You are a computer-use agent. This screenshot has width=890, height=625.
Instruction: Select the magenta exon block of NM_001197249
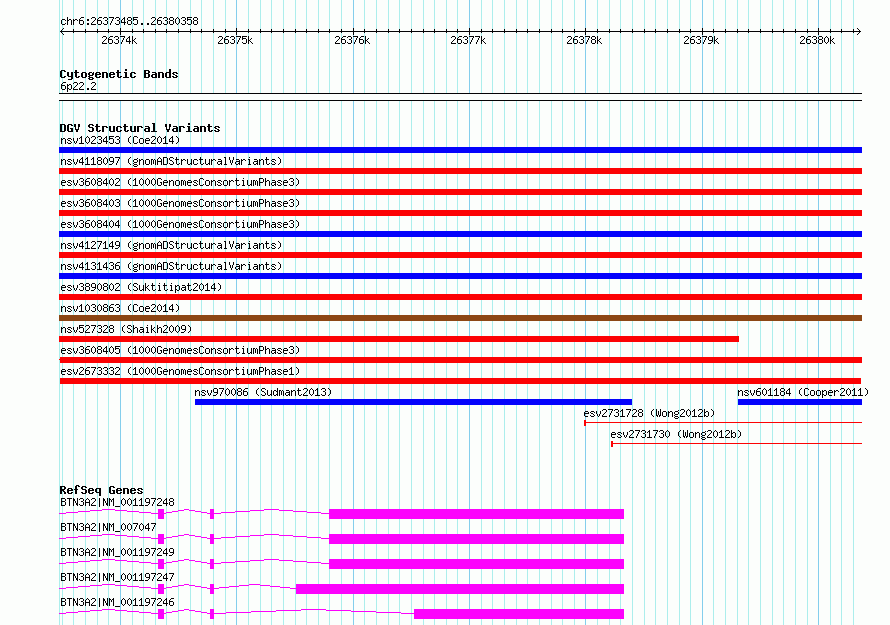[x=477, y=564]
